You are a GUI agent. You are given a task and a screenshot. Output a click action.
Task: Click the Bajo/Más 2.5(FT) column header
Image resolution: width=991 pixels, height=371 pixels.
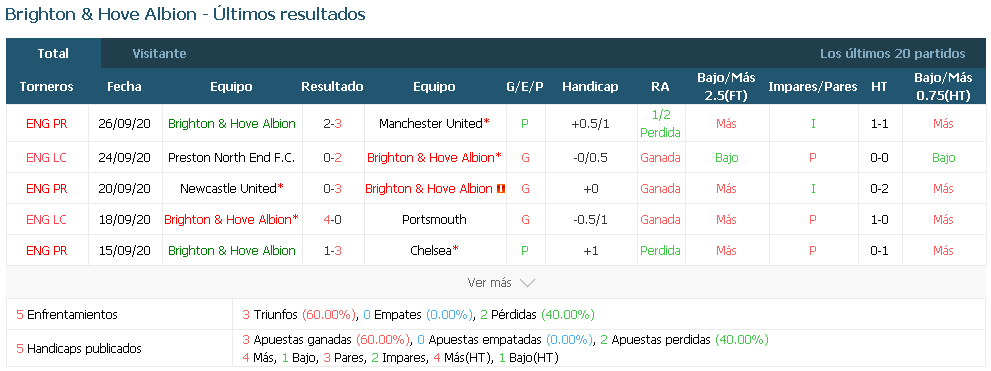(x=726, y=87)
